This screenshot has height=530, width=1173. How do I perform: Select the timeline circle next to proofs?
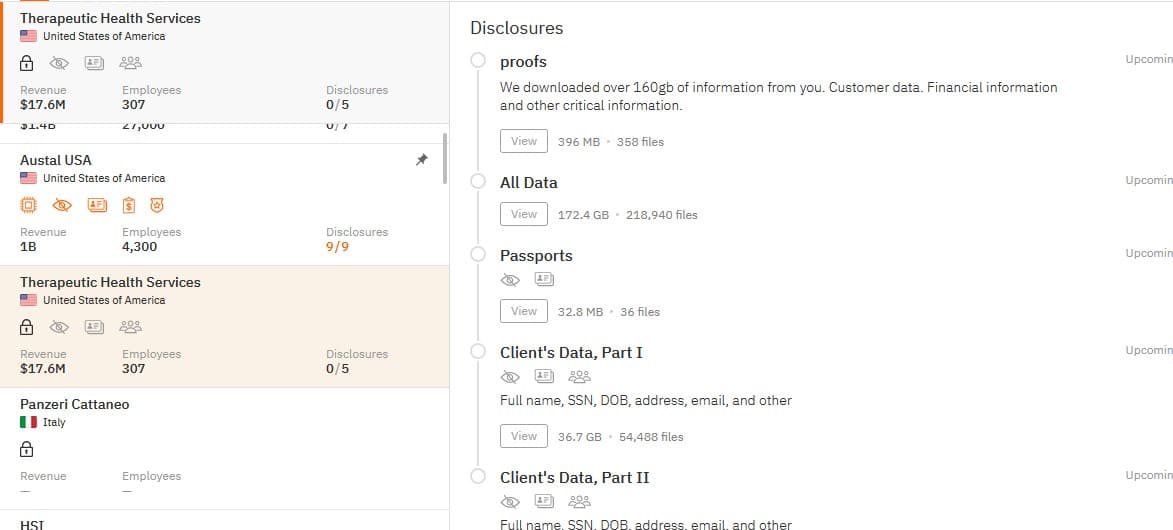pos(478,60)
